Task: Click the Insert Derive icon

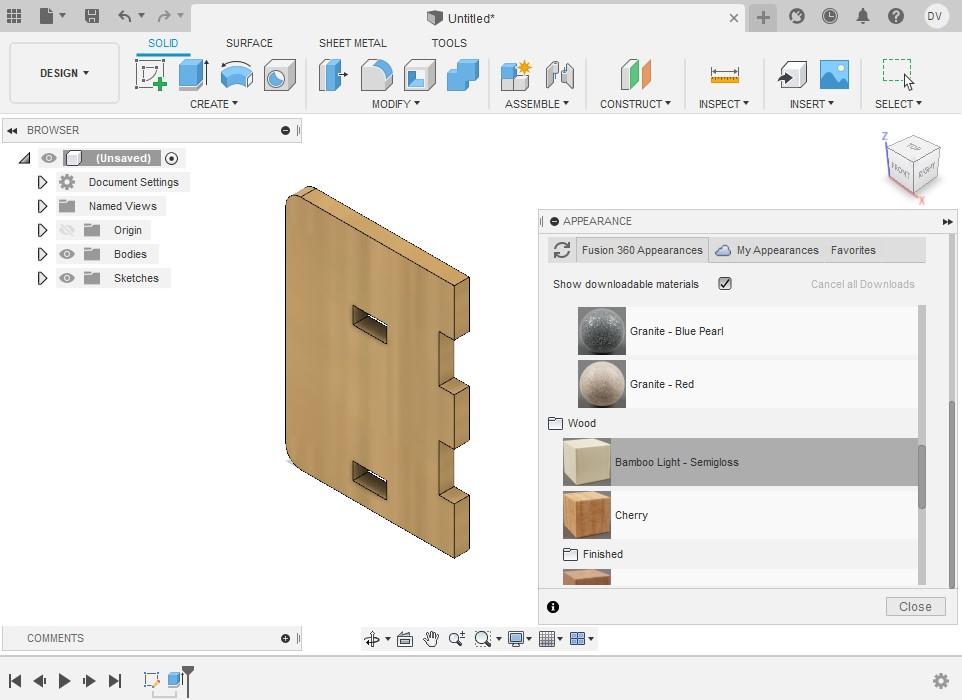Action: (x=792, y=75)
